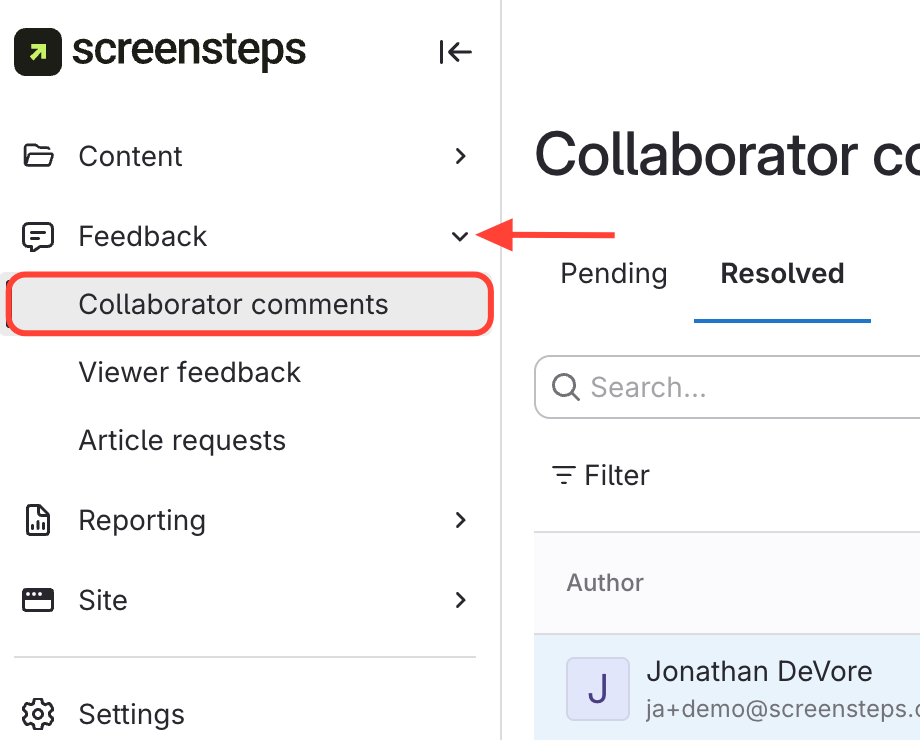Switch to the Pending tab

613,274
